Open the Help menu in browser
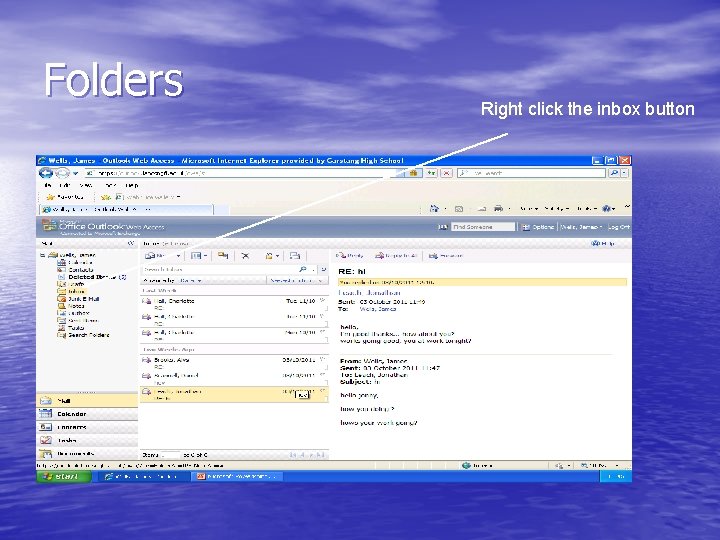Screen dimensions: 720x540 [x=131, y=185]
